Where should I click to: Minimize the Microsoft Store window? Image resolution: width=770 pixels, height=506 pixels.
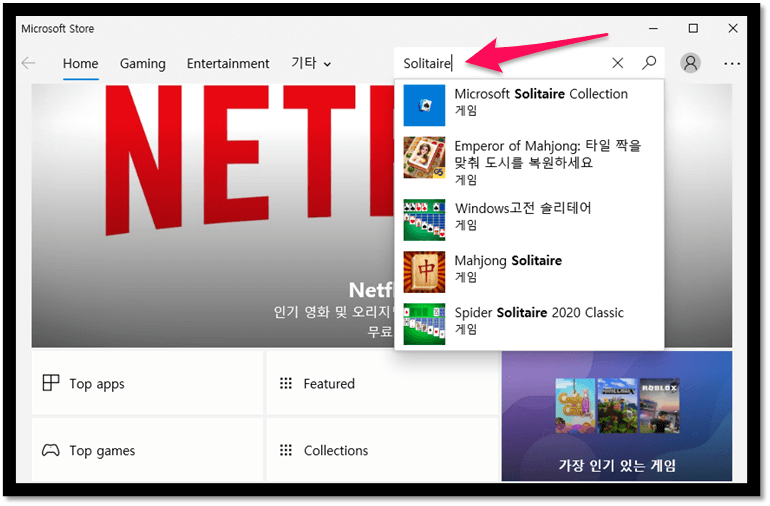pos(653,28)
